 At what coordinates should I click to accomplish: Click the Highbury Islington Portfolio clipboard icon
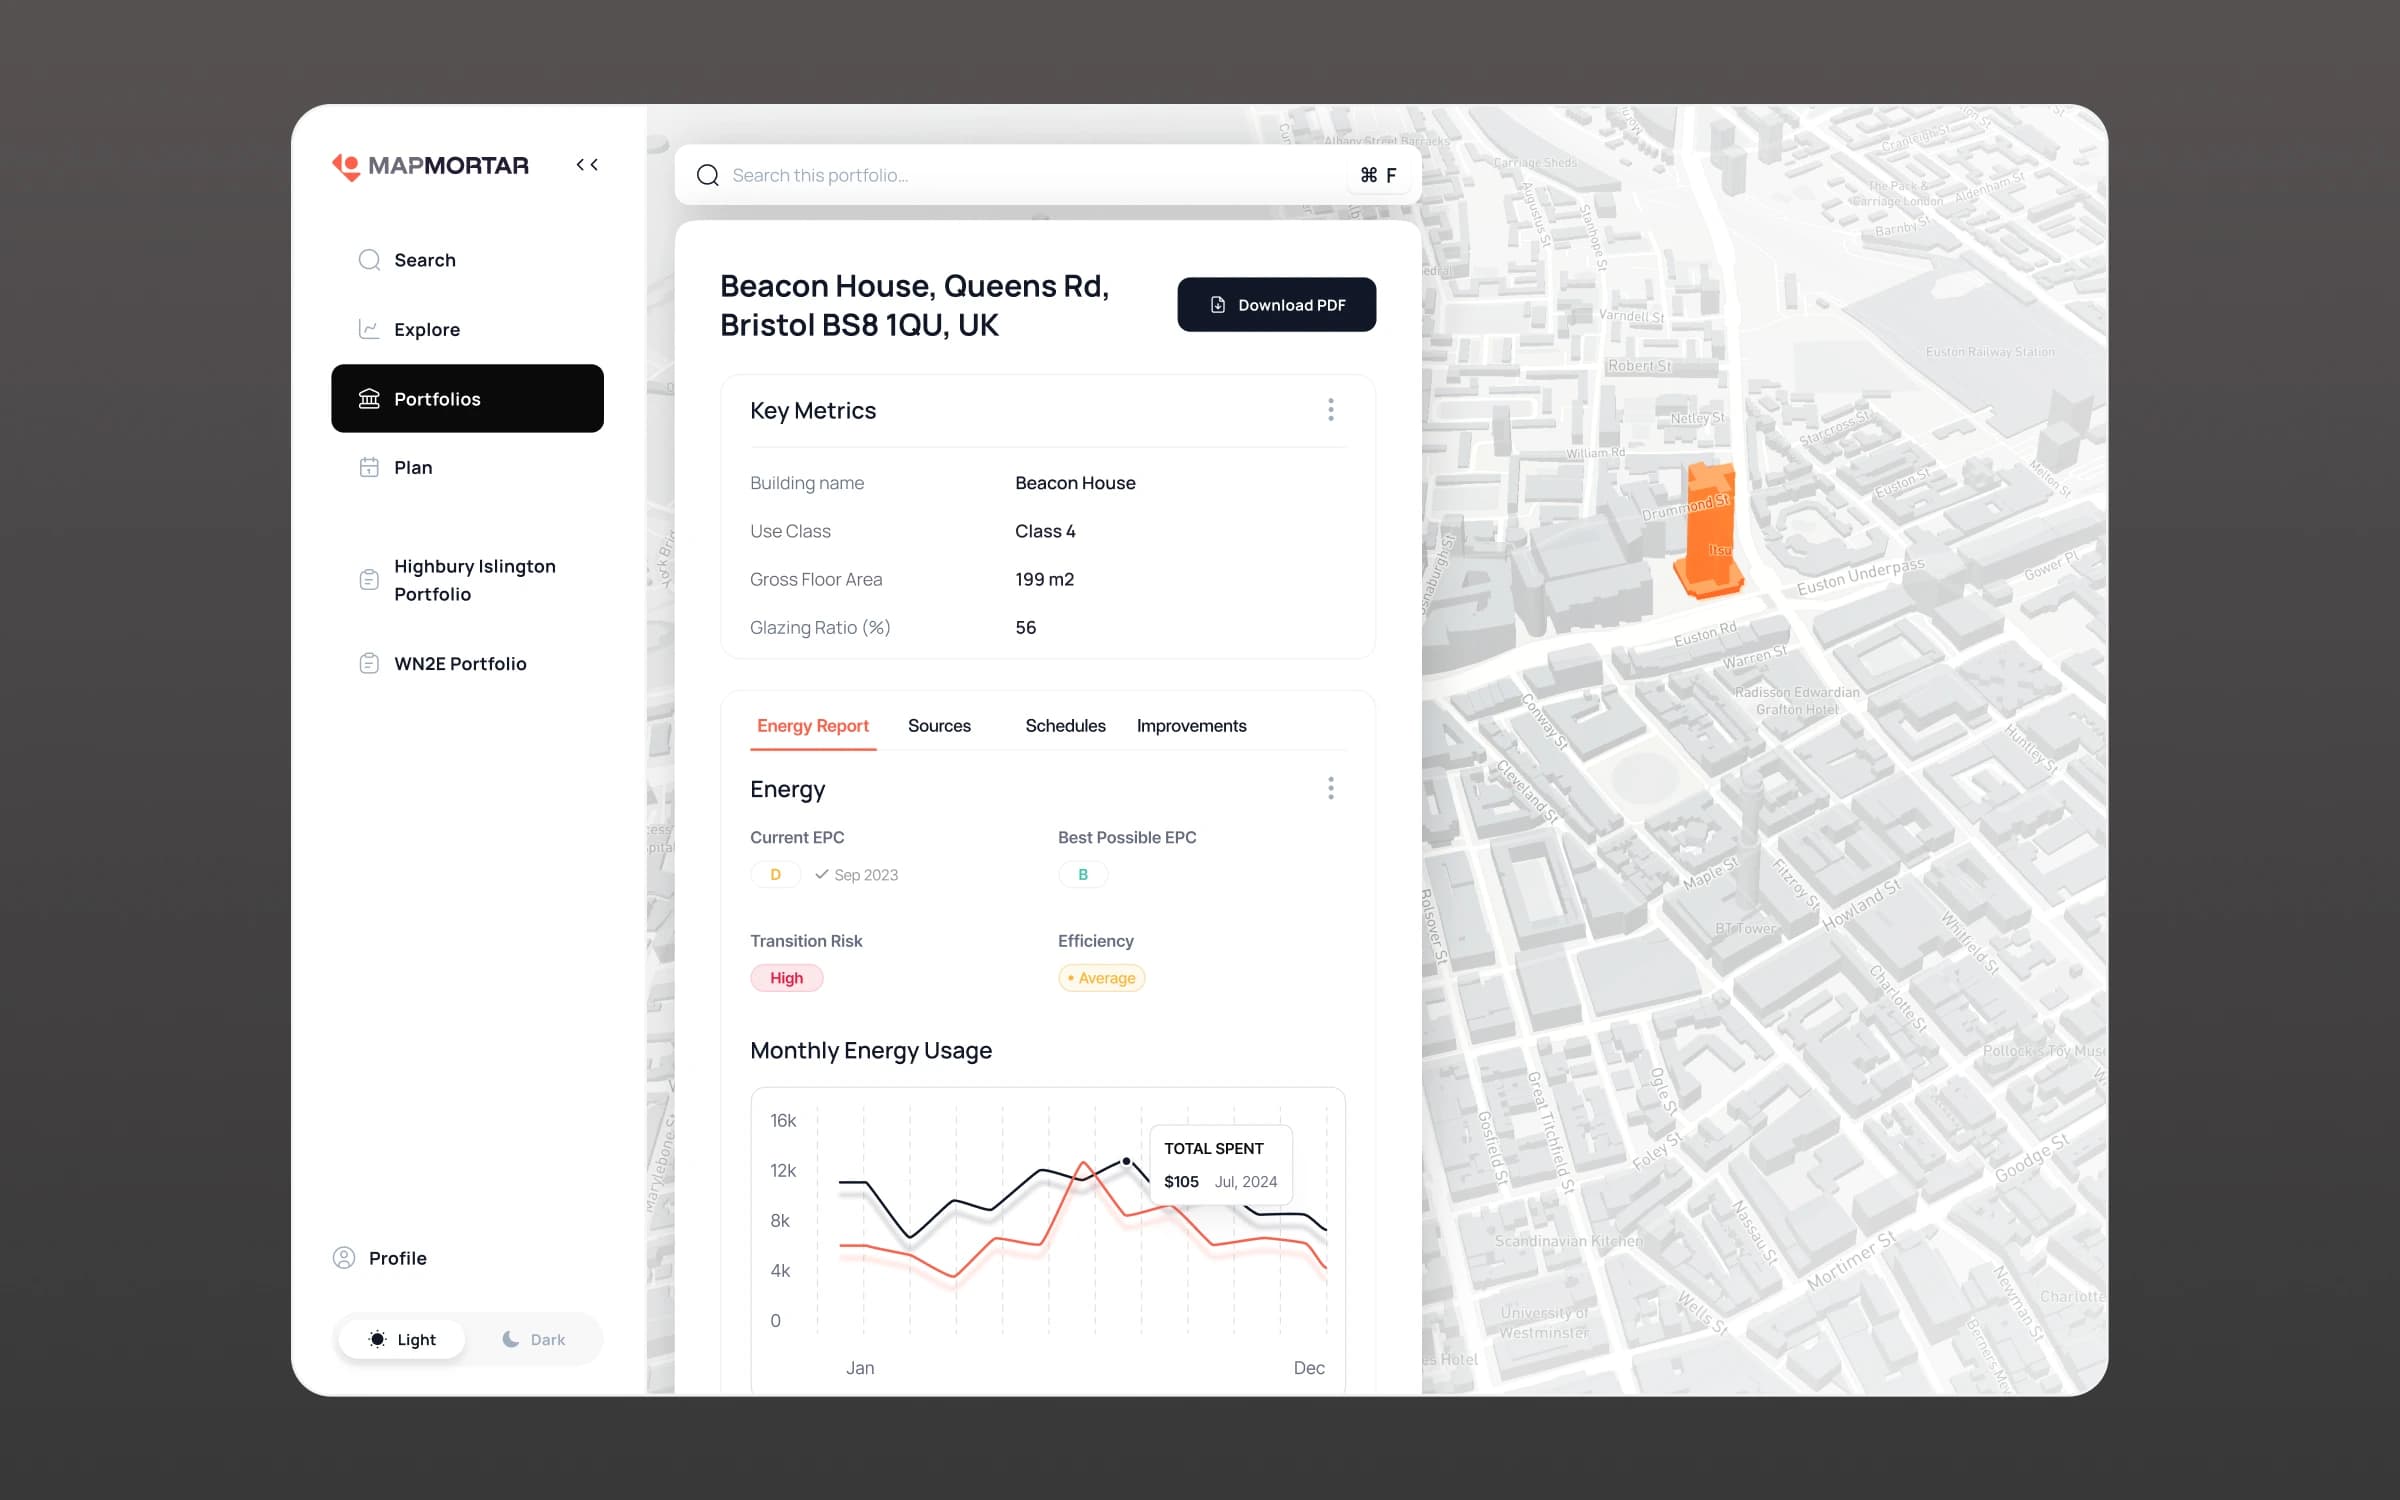point(369,580)
